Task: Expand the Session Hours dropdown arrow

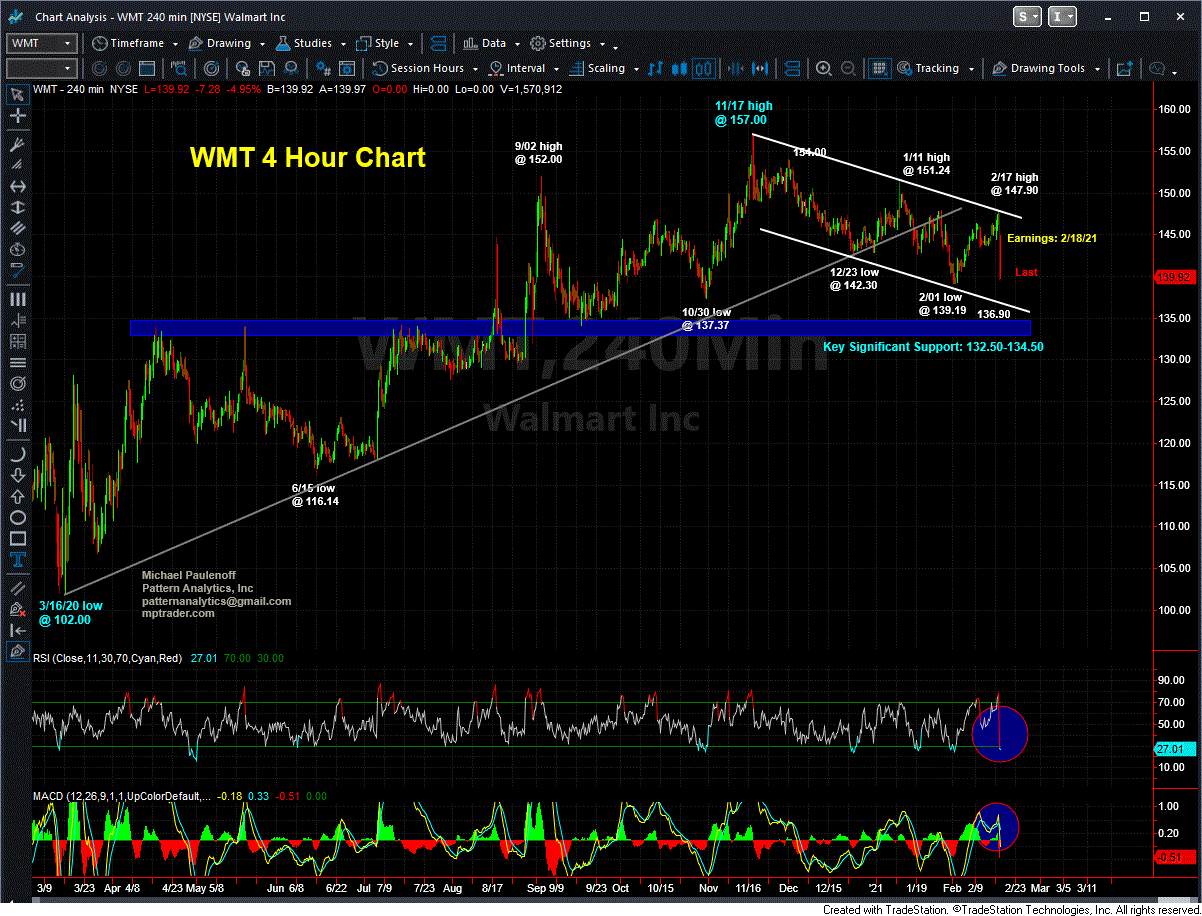Action: 476,69
